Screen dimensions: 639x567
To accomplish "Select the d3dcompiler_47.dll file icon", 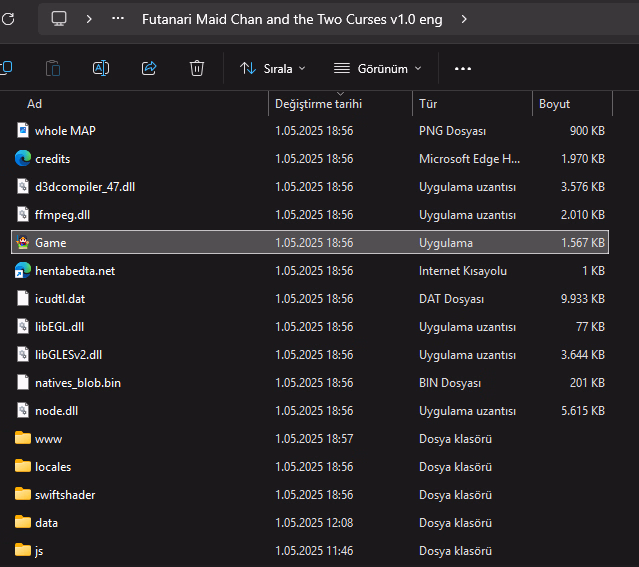I will tap(23, 186).
